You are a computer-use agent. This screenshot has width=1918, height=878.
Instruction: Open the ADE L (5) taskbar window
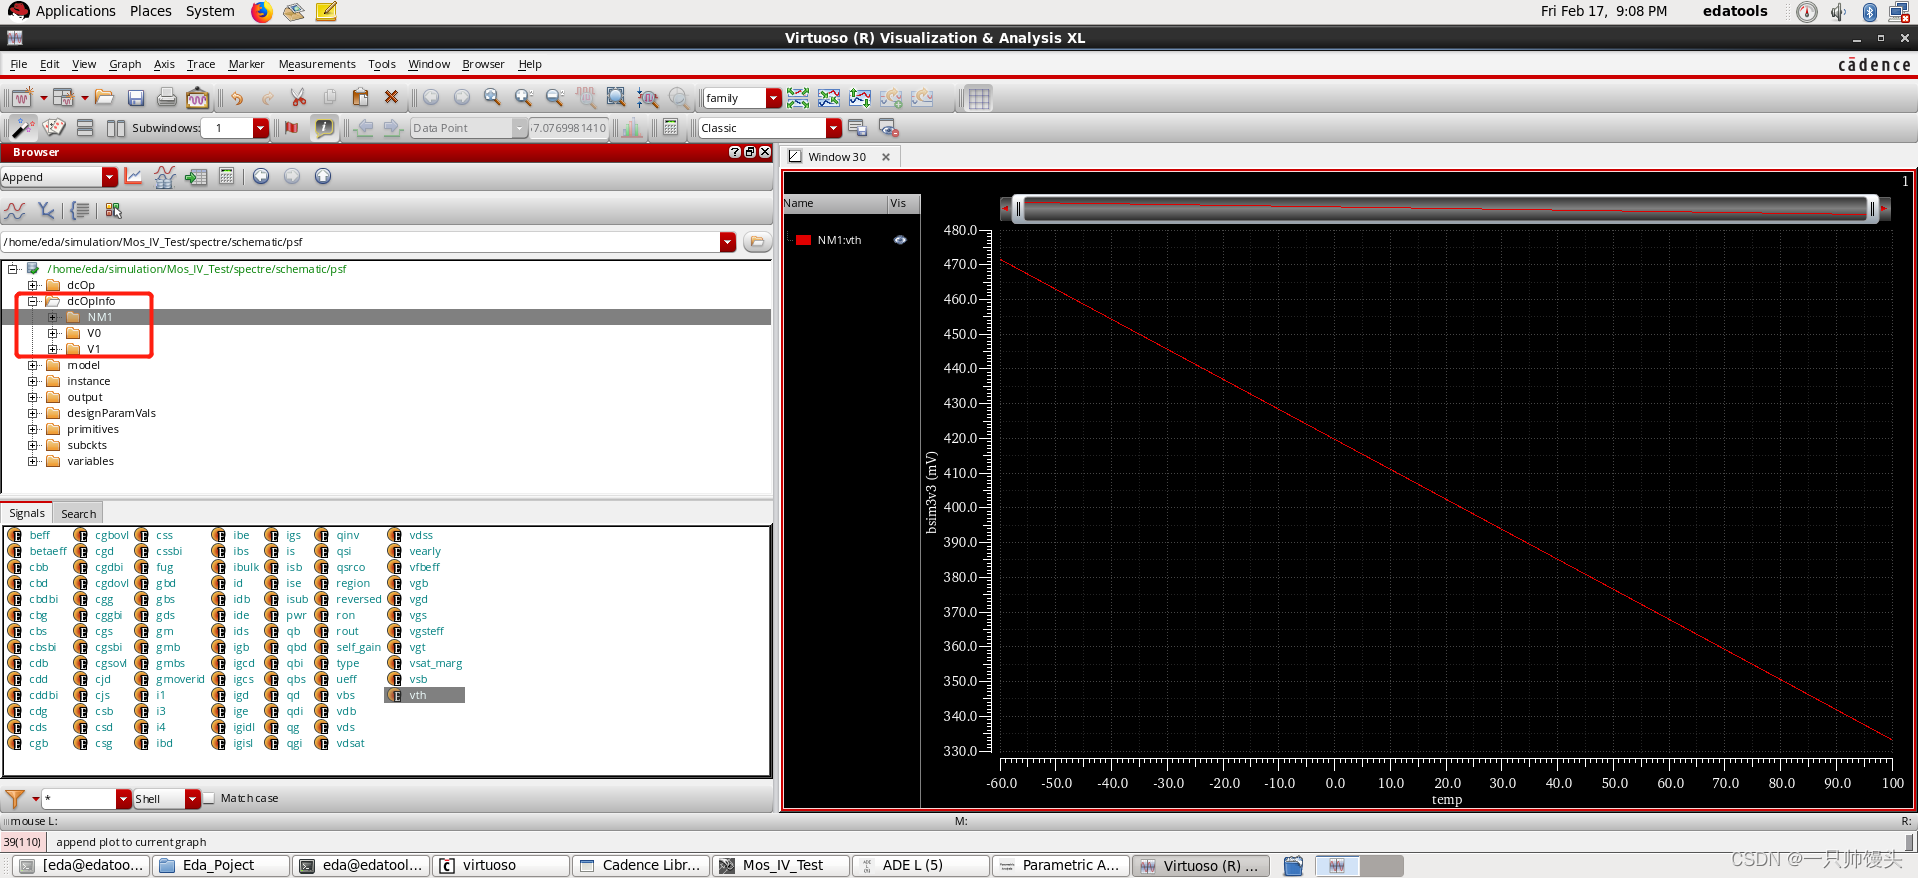coord(922,866)
